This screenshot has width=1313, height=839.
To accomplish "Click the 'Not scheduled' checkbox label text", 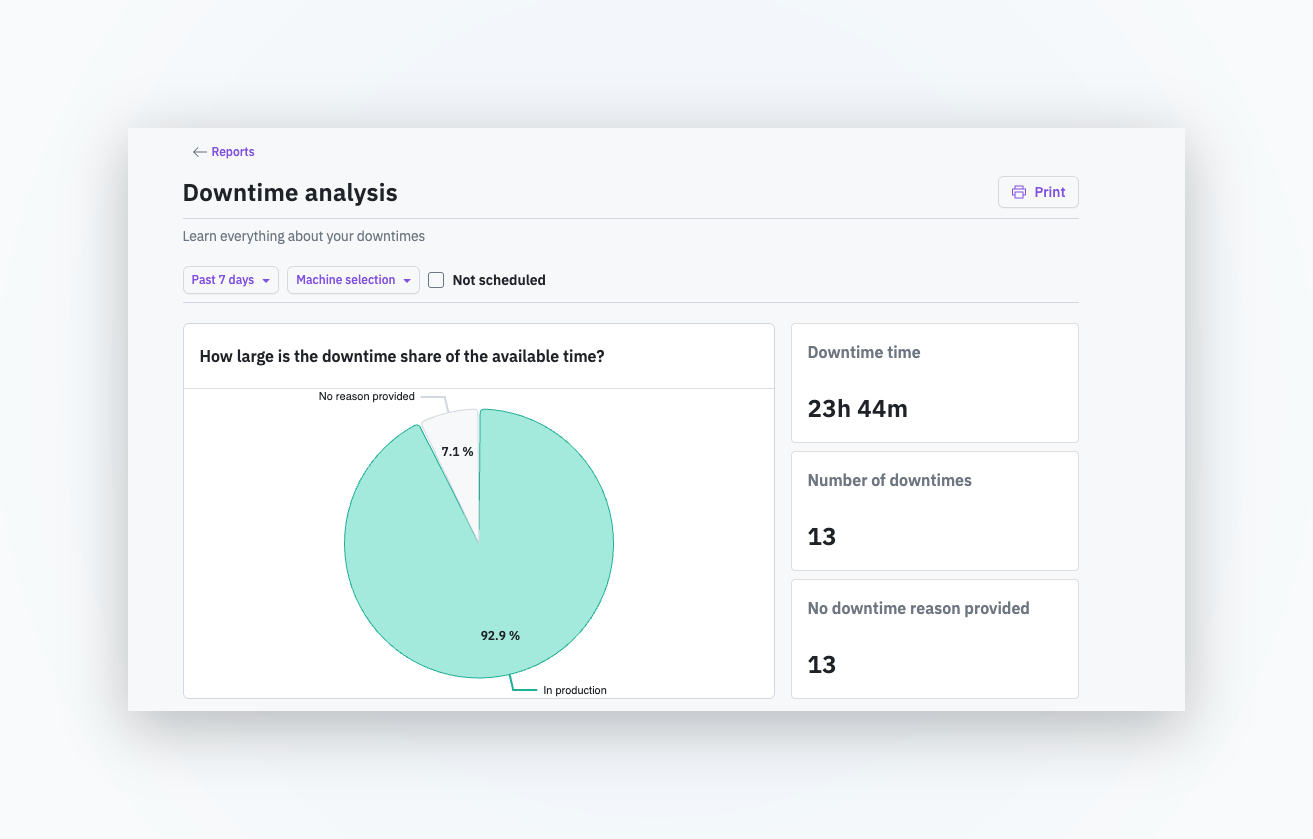I will (x=499, y=280).
